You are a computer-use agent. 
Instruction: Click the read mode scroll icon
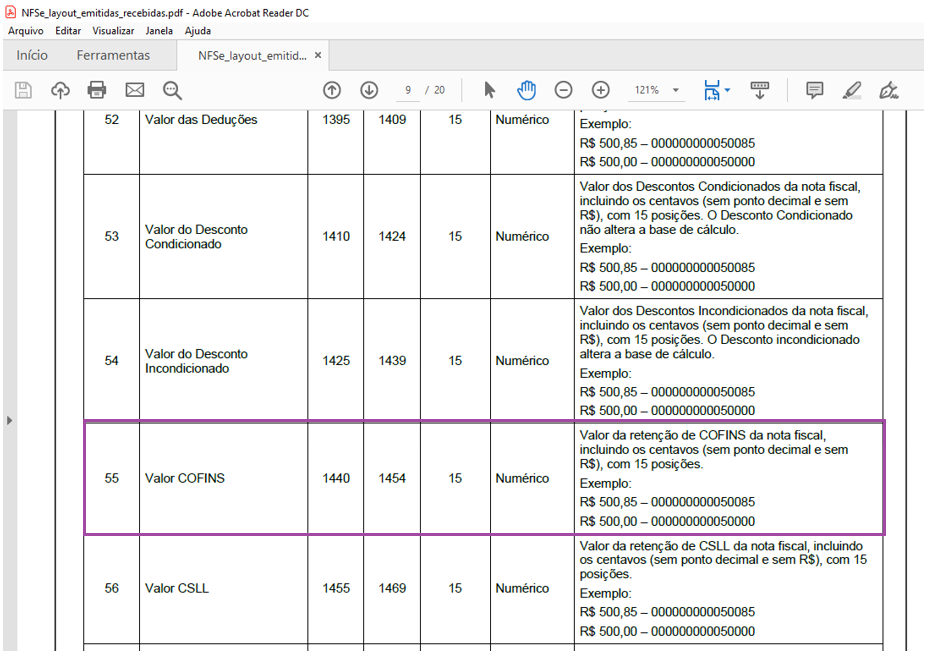click(x=760, y=90)
